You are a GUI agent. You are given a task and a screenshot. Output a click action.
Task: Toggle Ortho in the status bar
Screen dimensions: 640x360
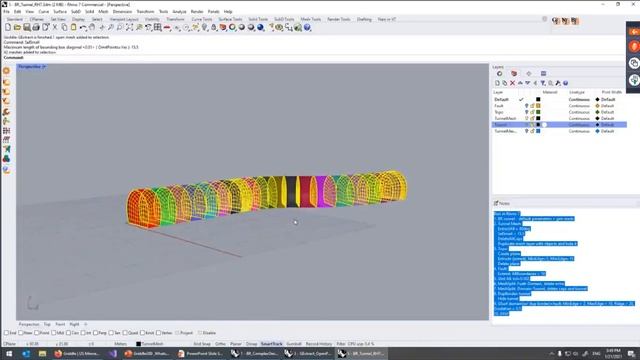pos(220,344)
